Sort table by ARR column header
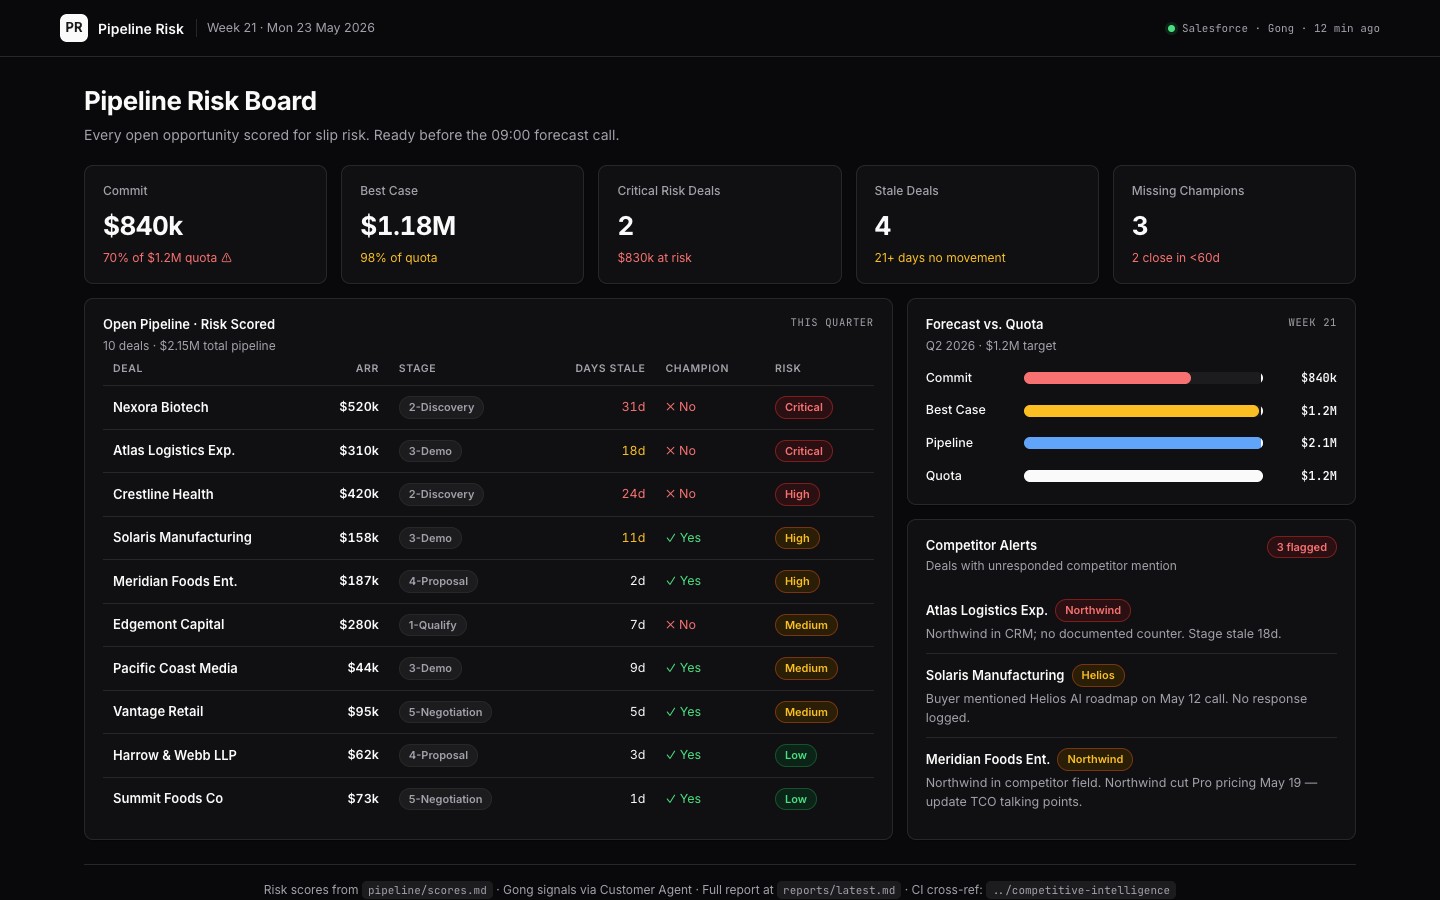Screen dimensions: 1440x900 [x=367, y=369]
